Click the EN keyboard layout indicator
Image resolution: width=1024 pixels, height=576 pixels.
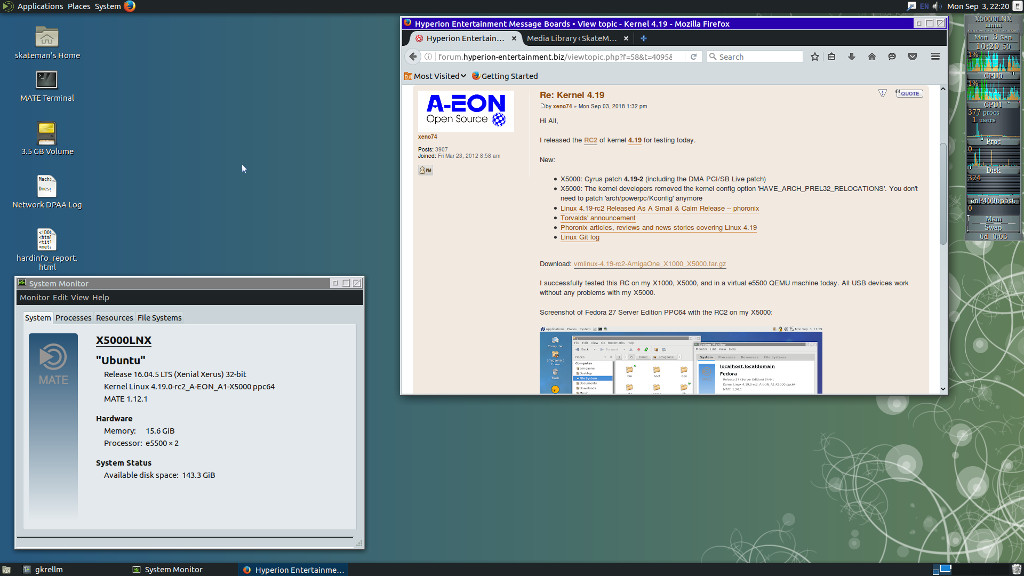tap(924, 6)
